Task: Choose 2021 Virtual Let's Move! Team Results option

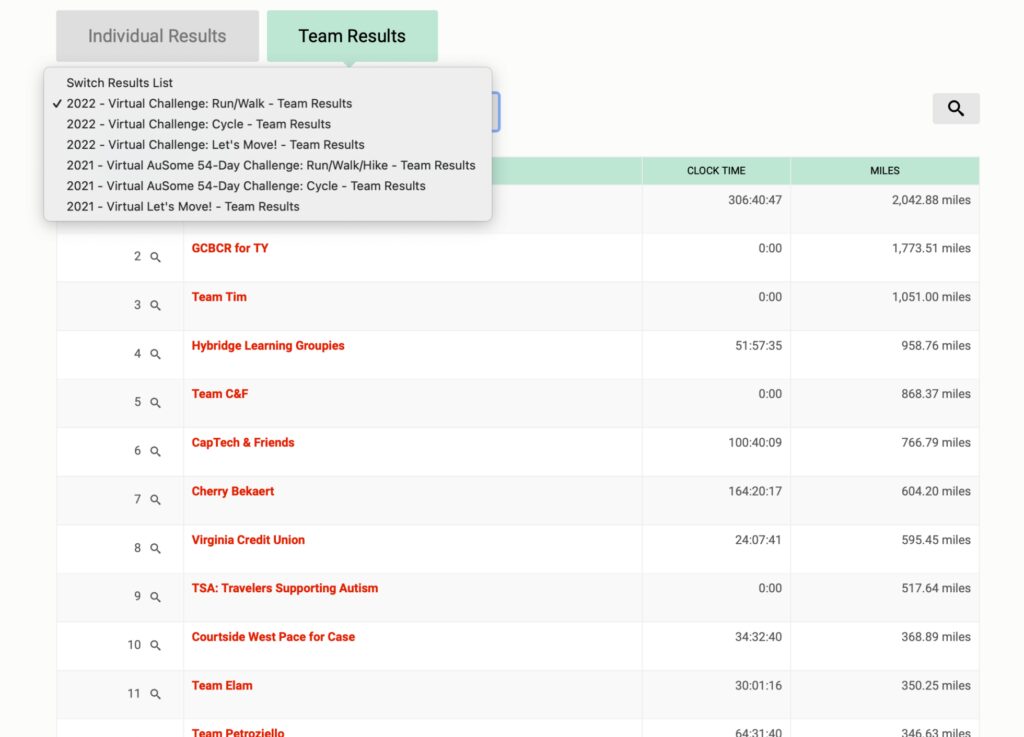Action: click(x=268, y=207)
